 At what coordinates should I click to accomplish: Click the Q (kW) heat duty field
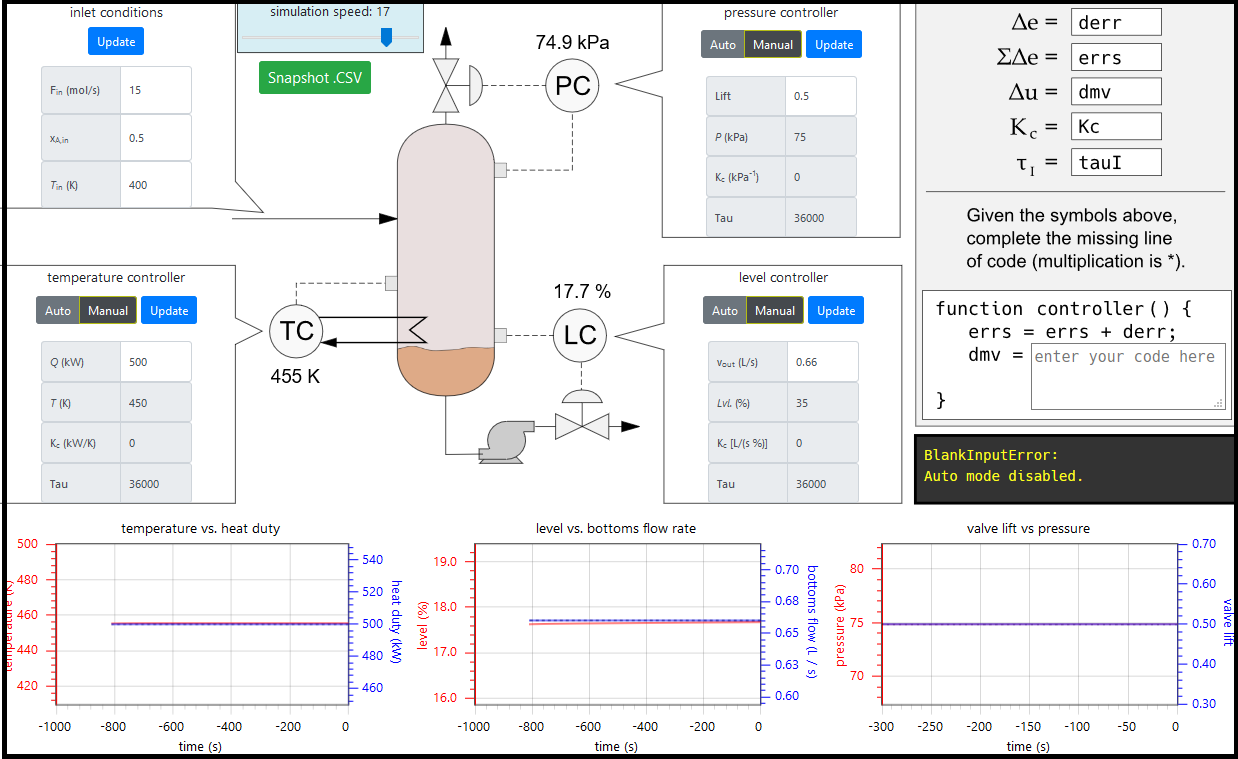pos(155,362)
